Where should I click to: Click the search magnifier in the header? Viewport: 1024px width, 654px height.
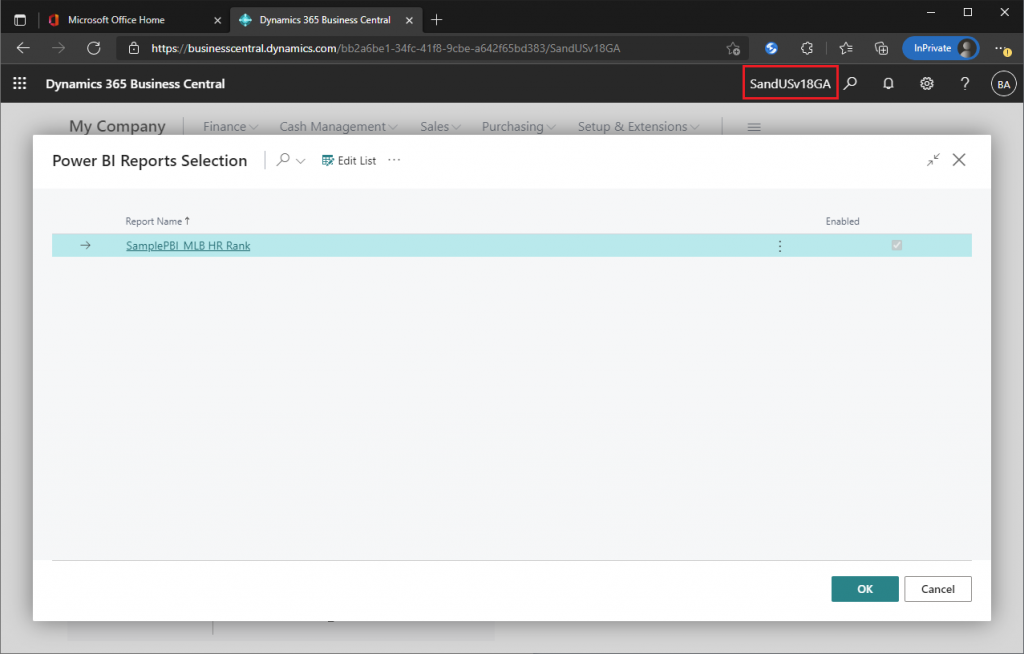(x=851, y=84)
